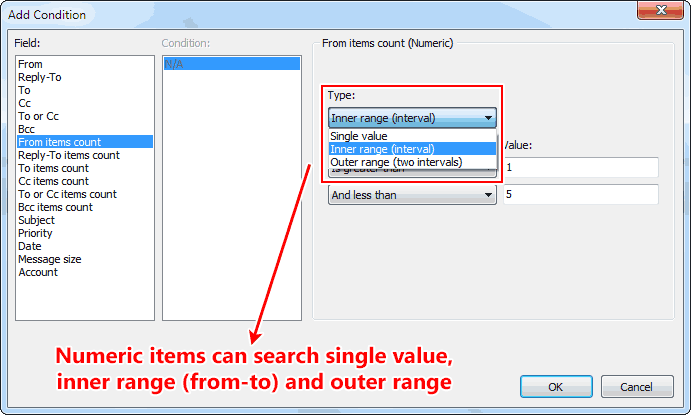This screenshot has width=691, height=415.
Task: Select 'N/A' in the Condition list
Action: point(232,64)
